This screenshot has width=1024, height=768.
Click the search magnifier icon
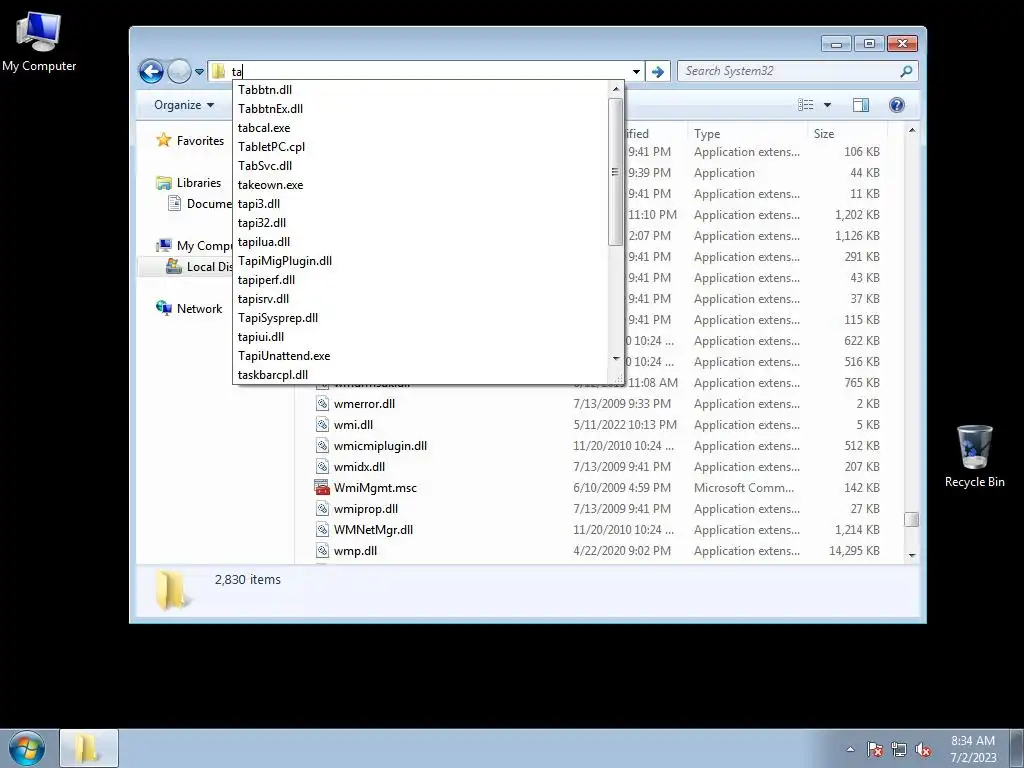pyautogui.click(x=906, y=71)
